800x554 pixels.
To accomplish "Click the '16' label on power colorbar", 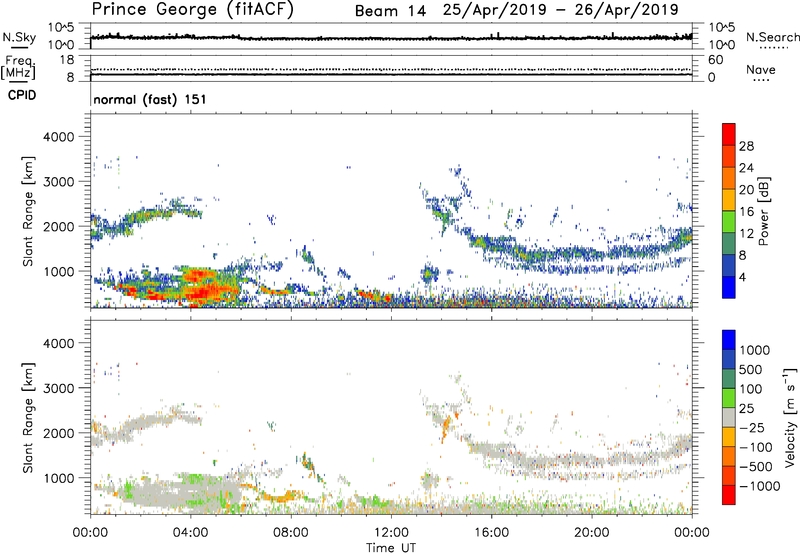I will point(746,212).
